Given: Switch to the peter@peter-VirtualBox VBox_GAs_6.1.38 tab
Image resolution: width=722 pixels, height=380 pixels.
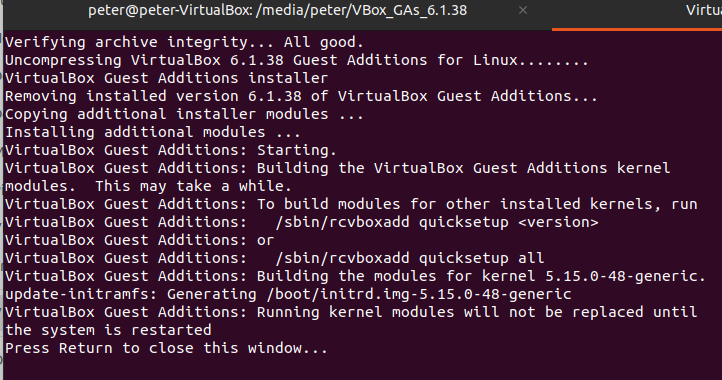Looking at the screenshot, I should click(277, 11).
